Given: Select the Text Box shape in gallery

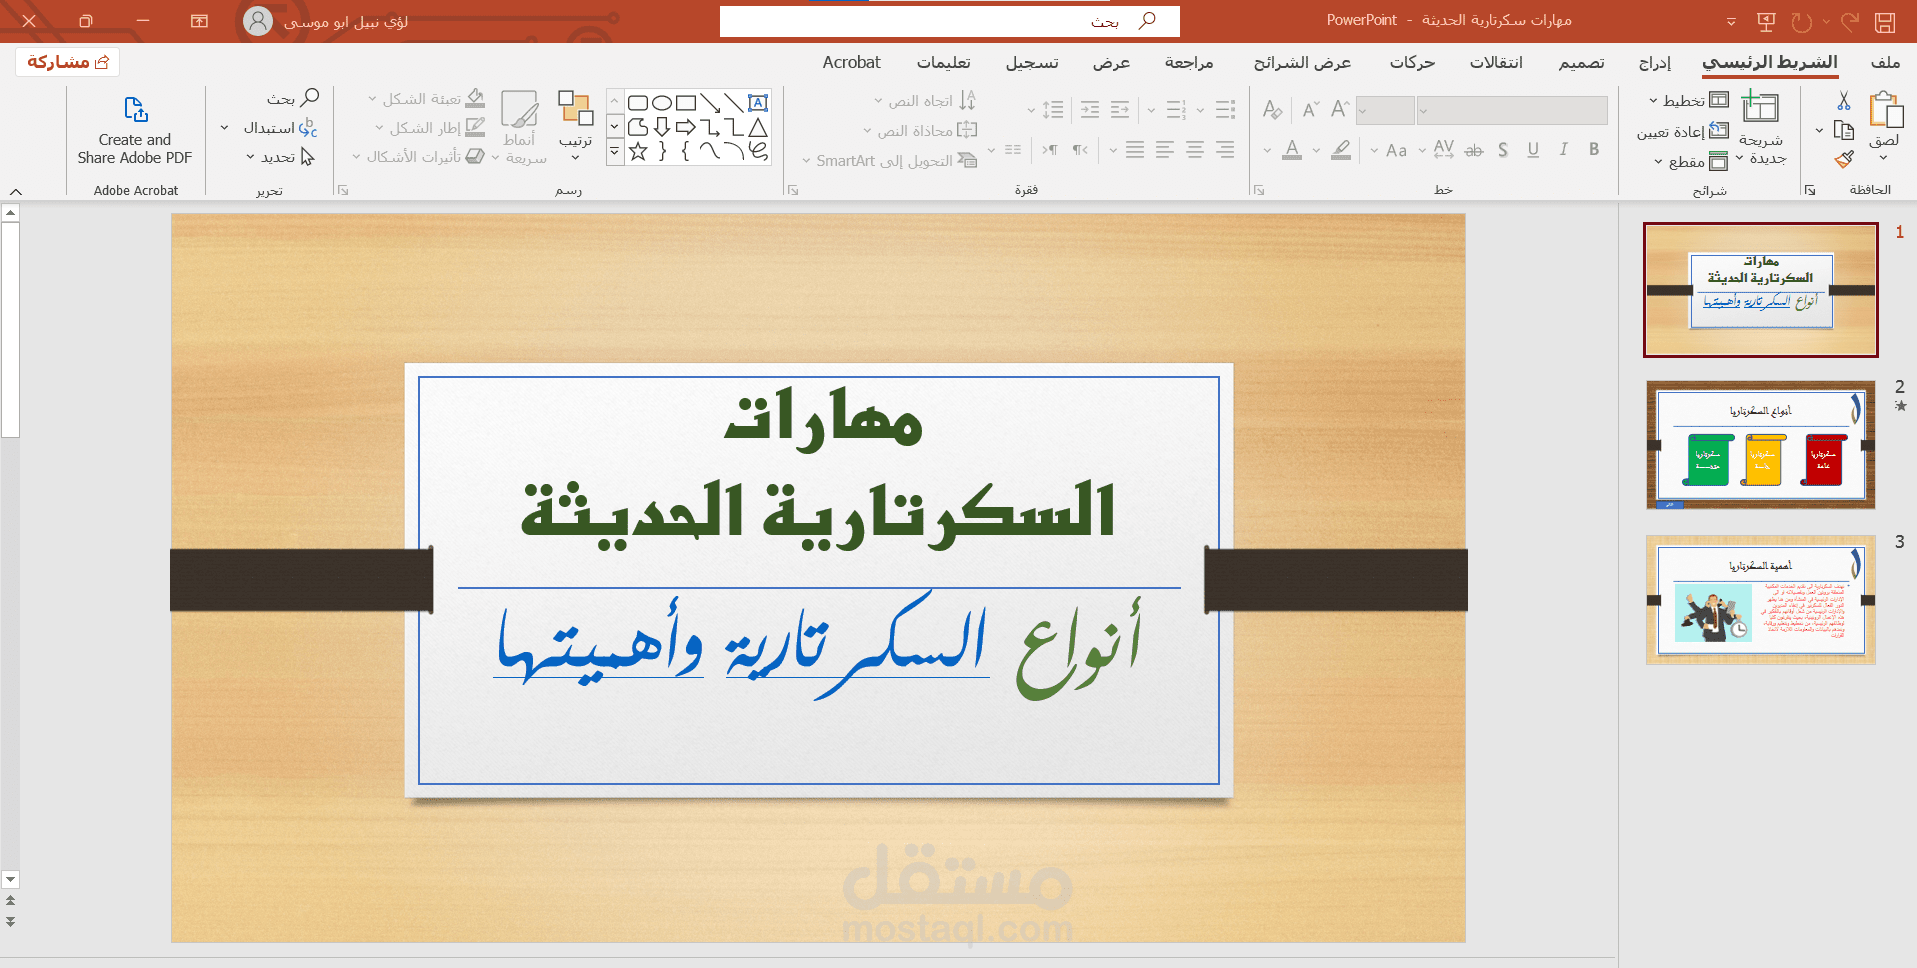Looking at the screenshot, I should [759, 102].
